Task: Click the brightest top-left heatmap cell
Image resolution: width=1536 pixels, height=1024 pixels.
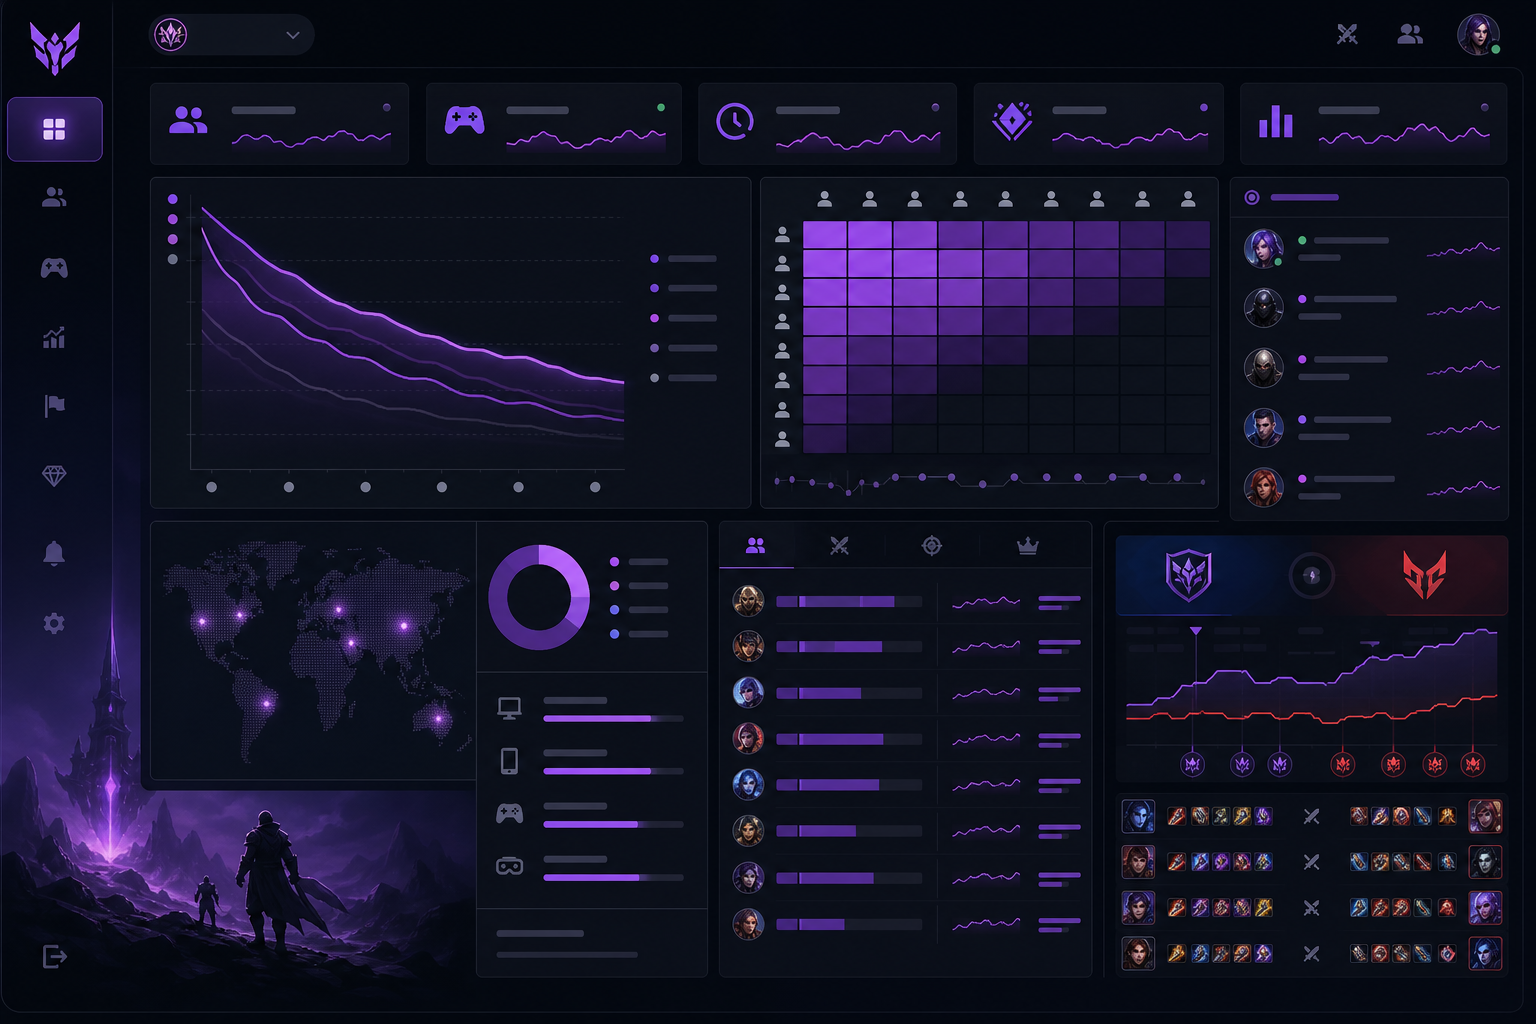Action: pyautogui.click(x=825, y=235)
